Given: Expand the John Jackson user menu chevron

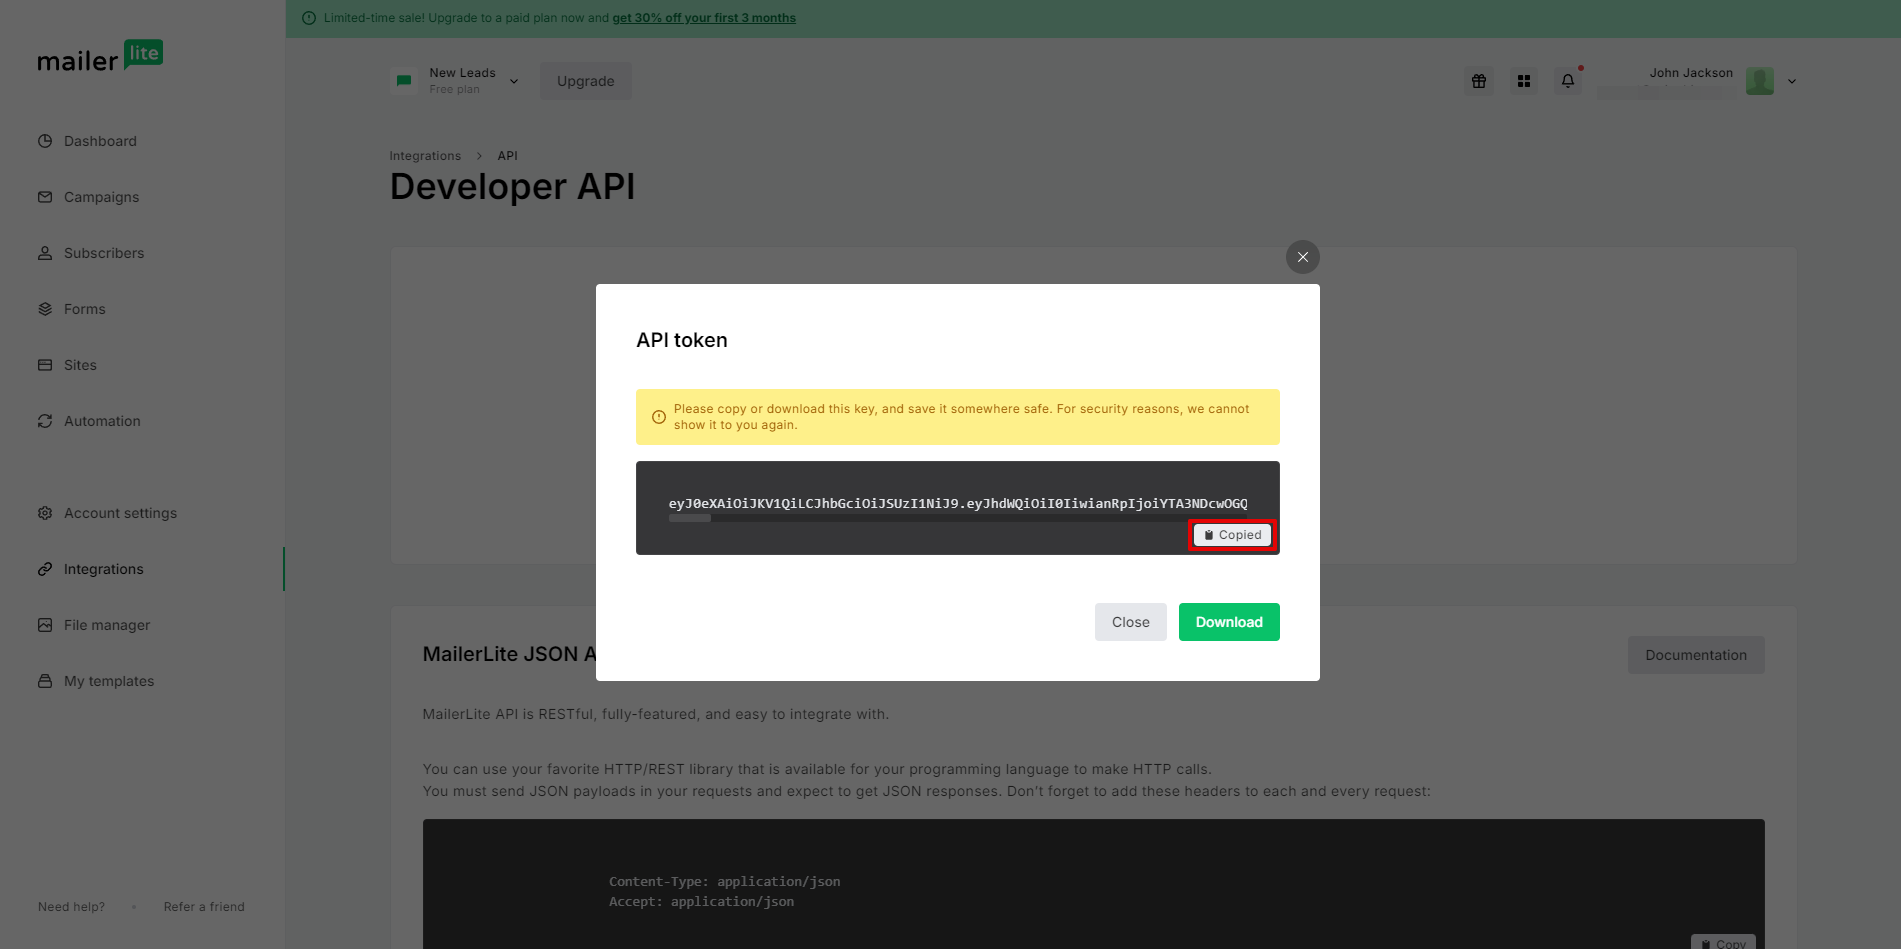Looking at the screenshot, I should click(1792, 81).
